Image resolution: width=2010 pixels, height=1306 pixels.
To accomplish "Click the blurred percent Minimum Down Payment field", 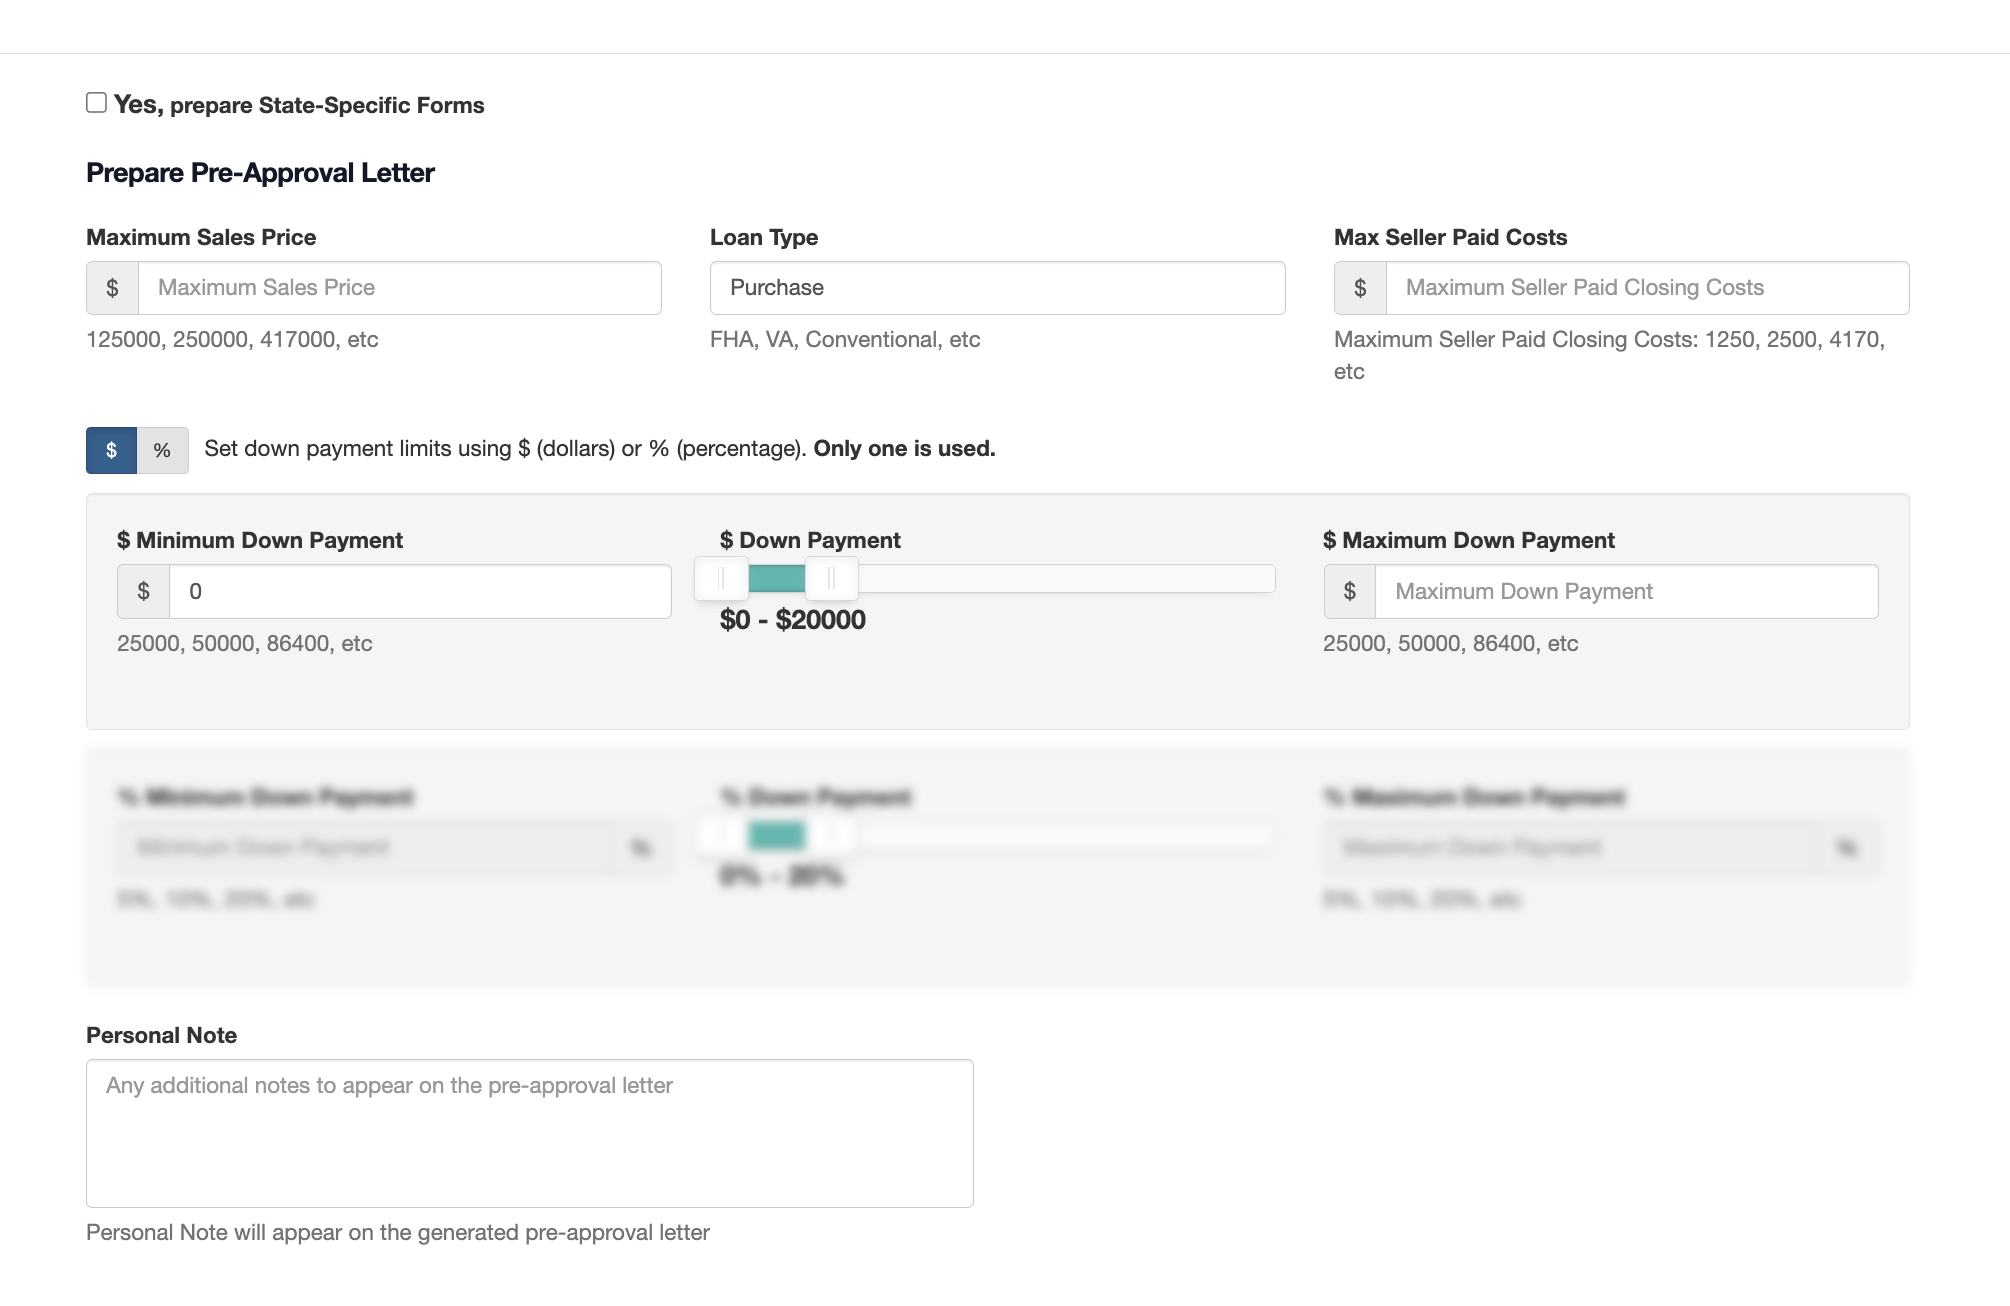I will click(365, 848).
